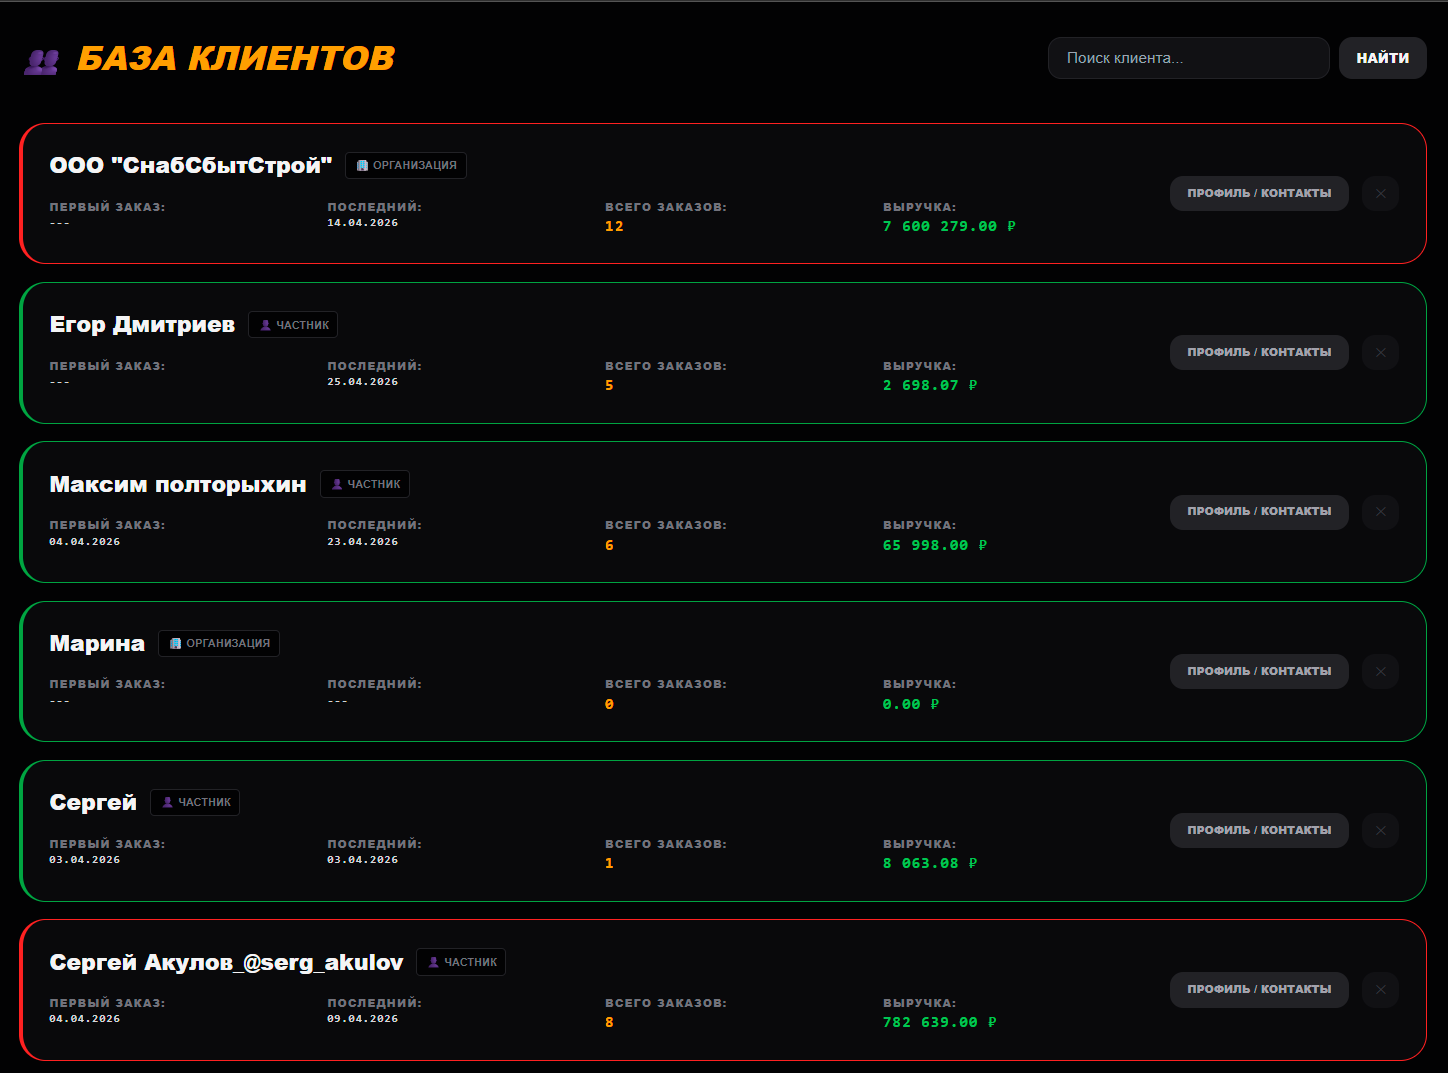This screenshot has width=1448, height=1073.
Task: Delete the Сергей client with X icon
Action: [x=1380, y=830]
